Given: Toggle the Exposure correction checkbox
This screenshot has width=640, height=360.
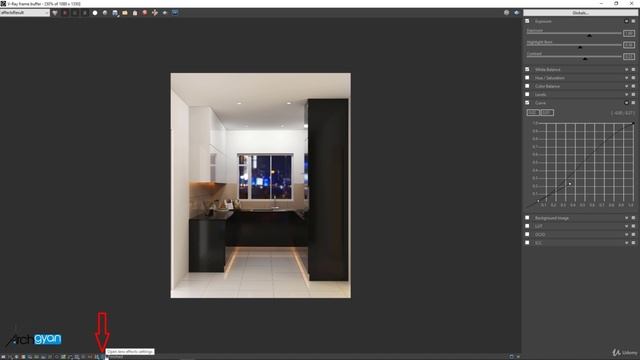Looking at the screenshot, I should tap(527, 21).
